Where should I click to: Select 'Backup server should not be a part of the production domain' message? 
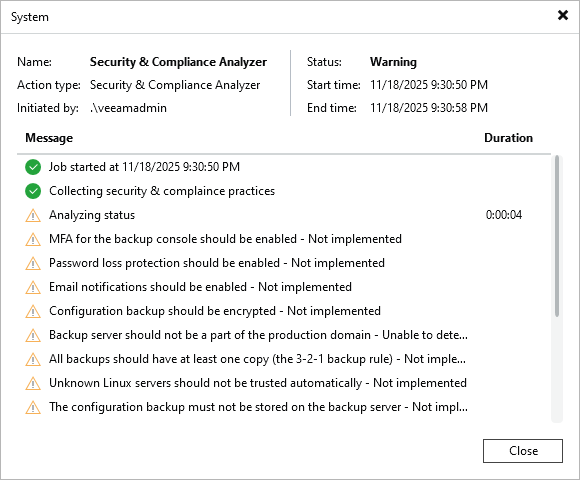[x=258, y=335]
